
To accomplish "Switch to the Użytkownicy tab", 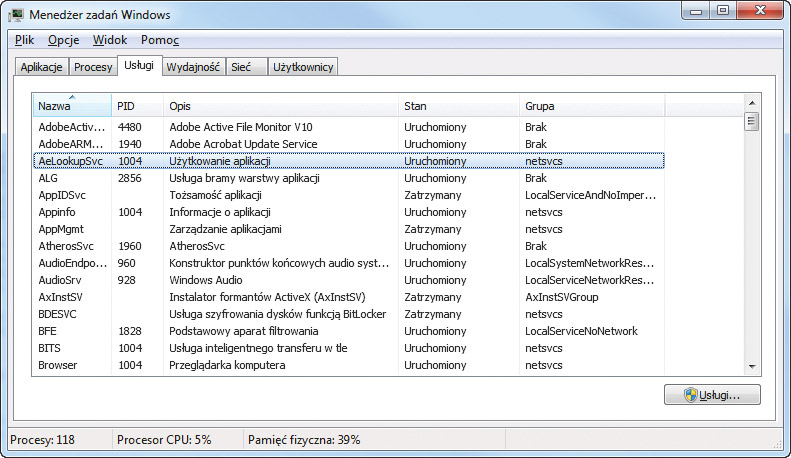I will coord(305,67).
